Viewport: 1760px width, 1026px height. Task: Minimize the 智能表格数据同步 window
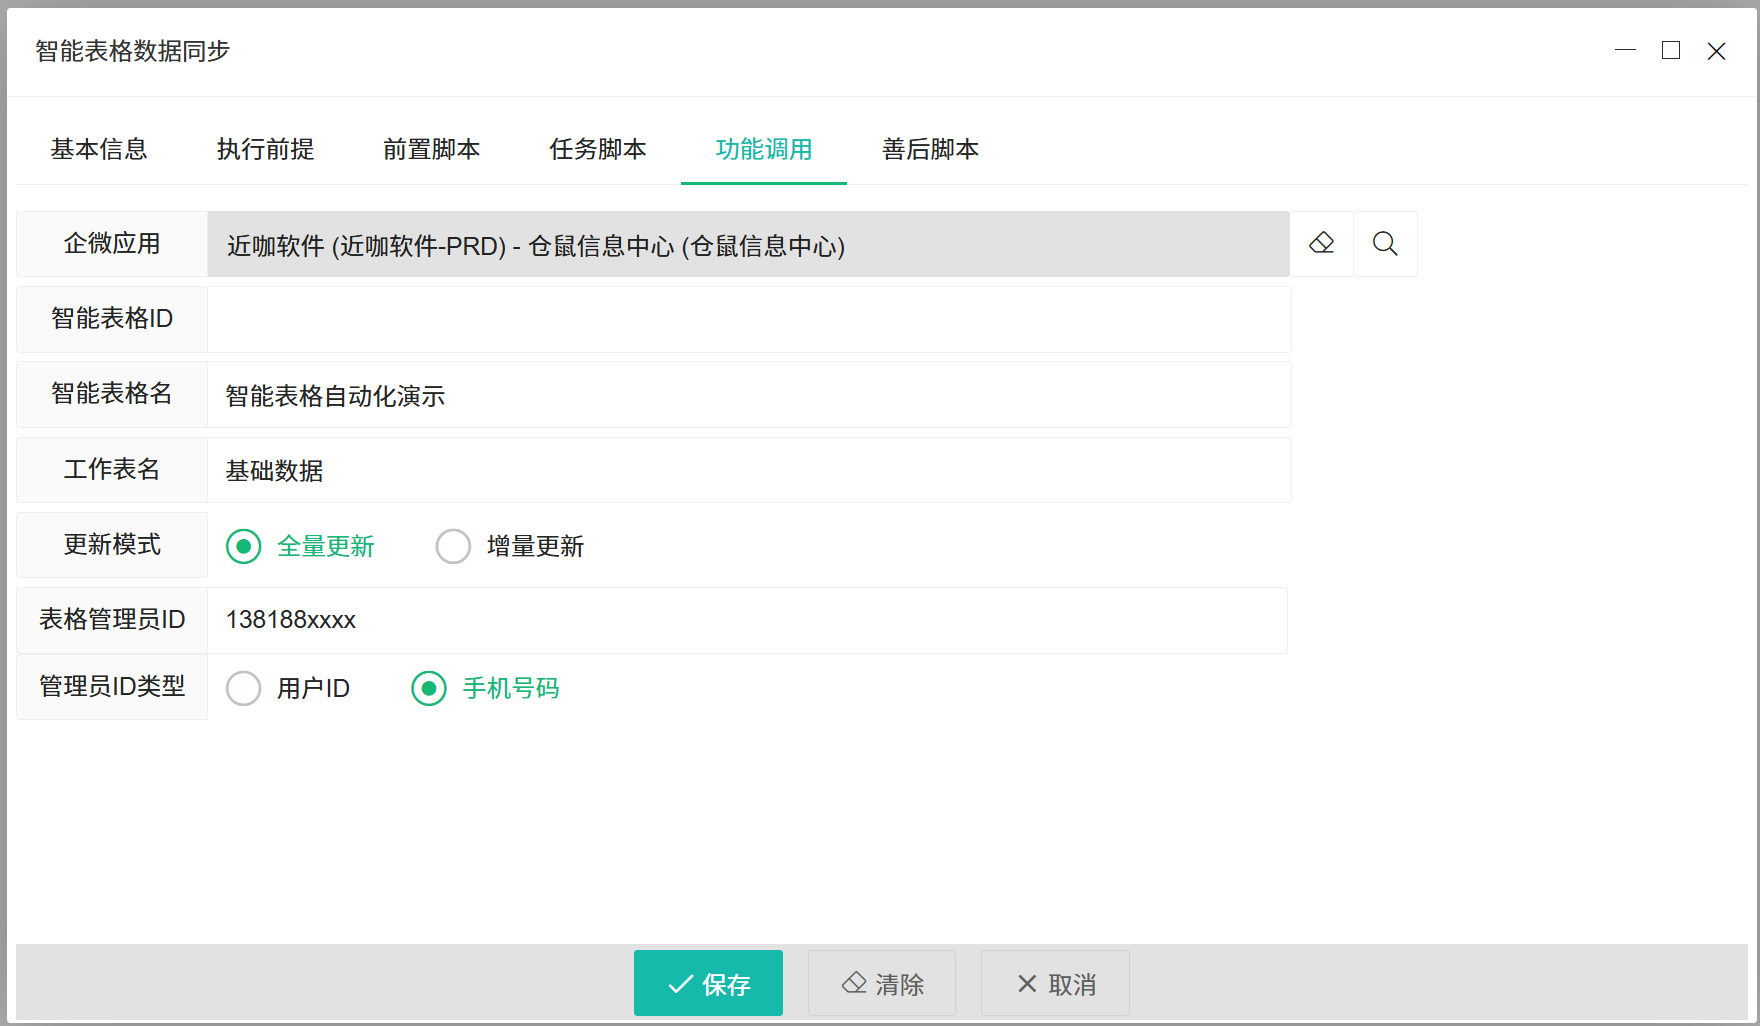[x=1625, y=51]
